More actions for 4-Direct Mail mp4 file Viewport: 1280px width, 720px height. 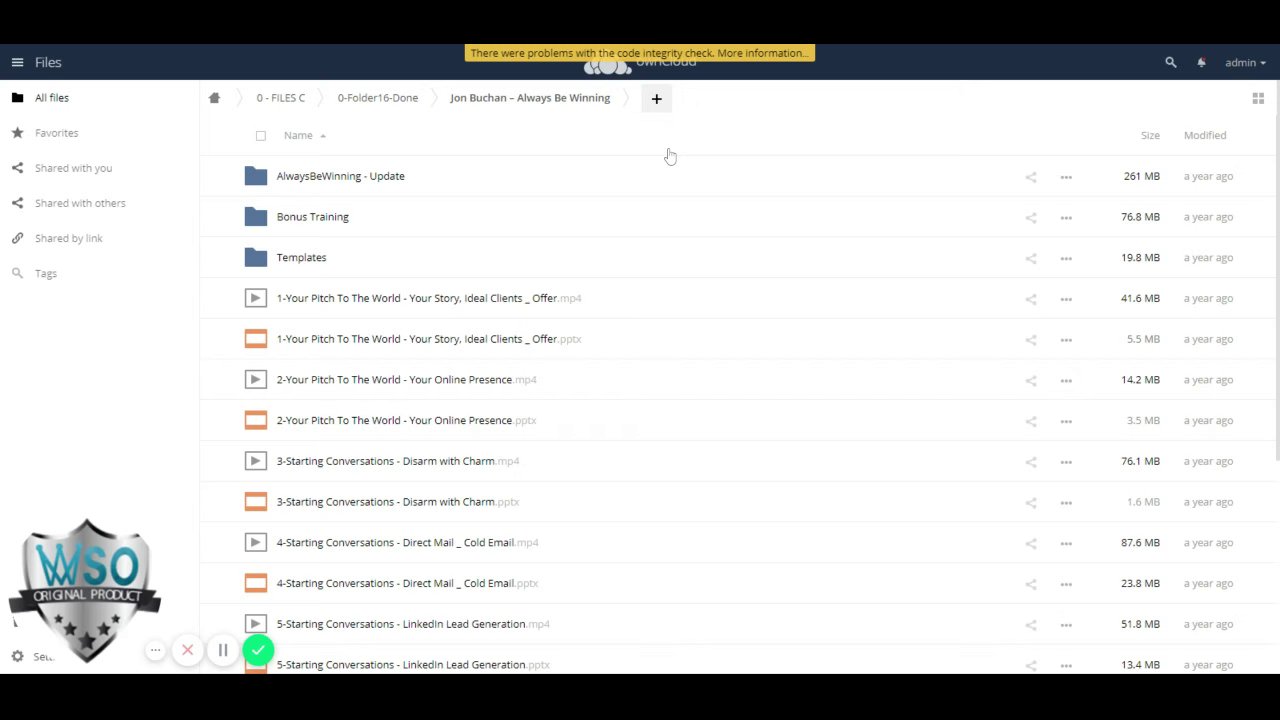[x=1066, y=543]
